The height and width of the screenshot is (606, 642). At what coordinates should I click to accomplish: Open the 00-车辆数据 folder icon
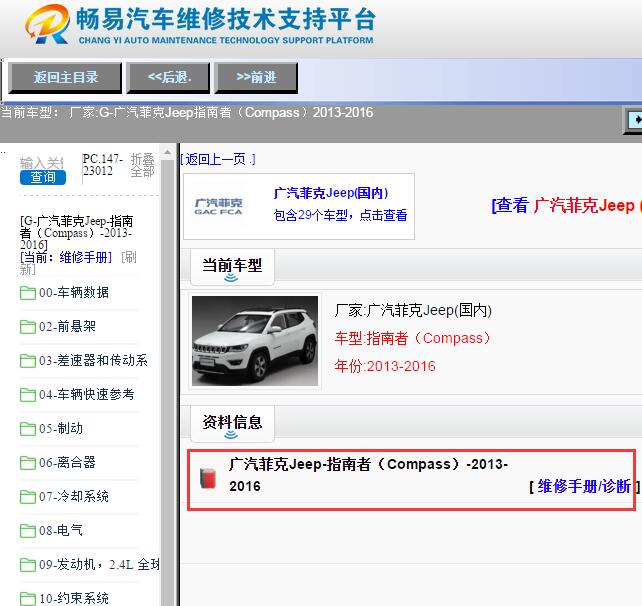coord(27,293)
